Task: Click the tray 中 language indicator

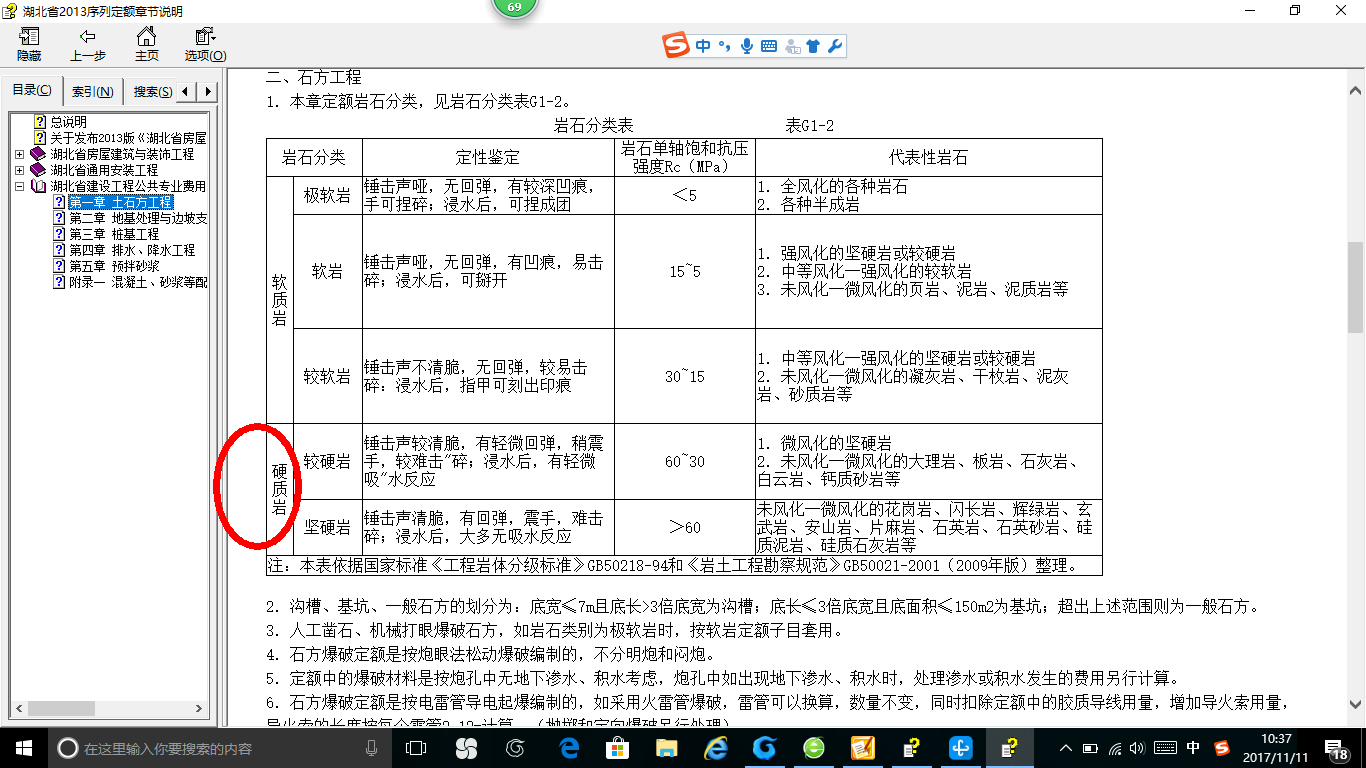Action: pos(1193,748)
